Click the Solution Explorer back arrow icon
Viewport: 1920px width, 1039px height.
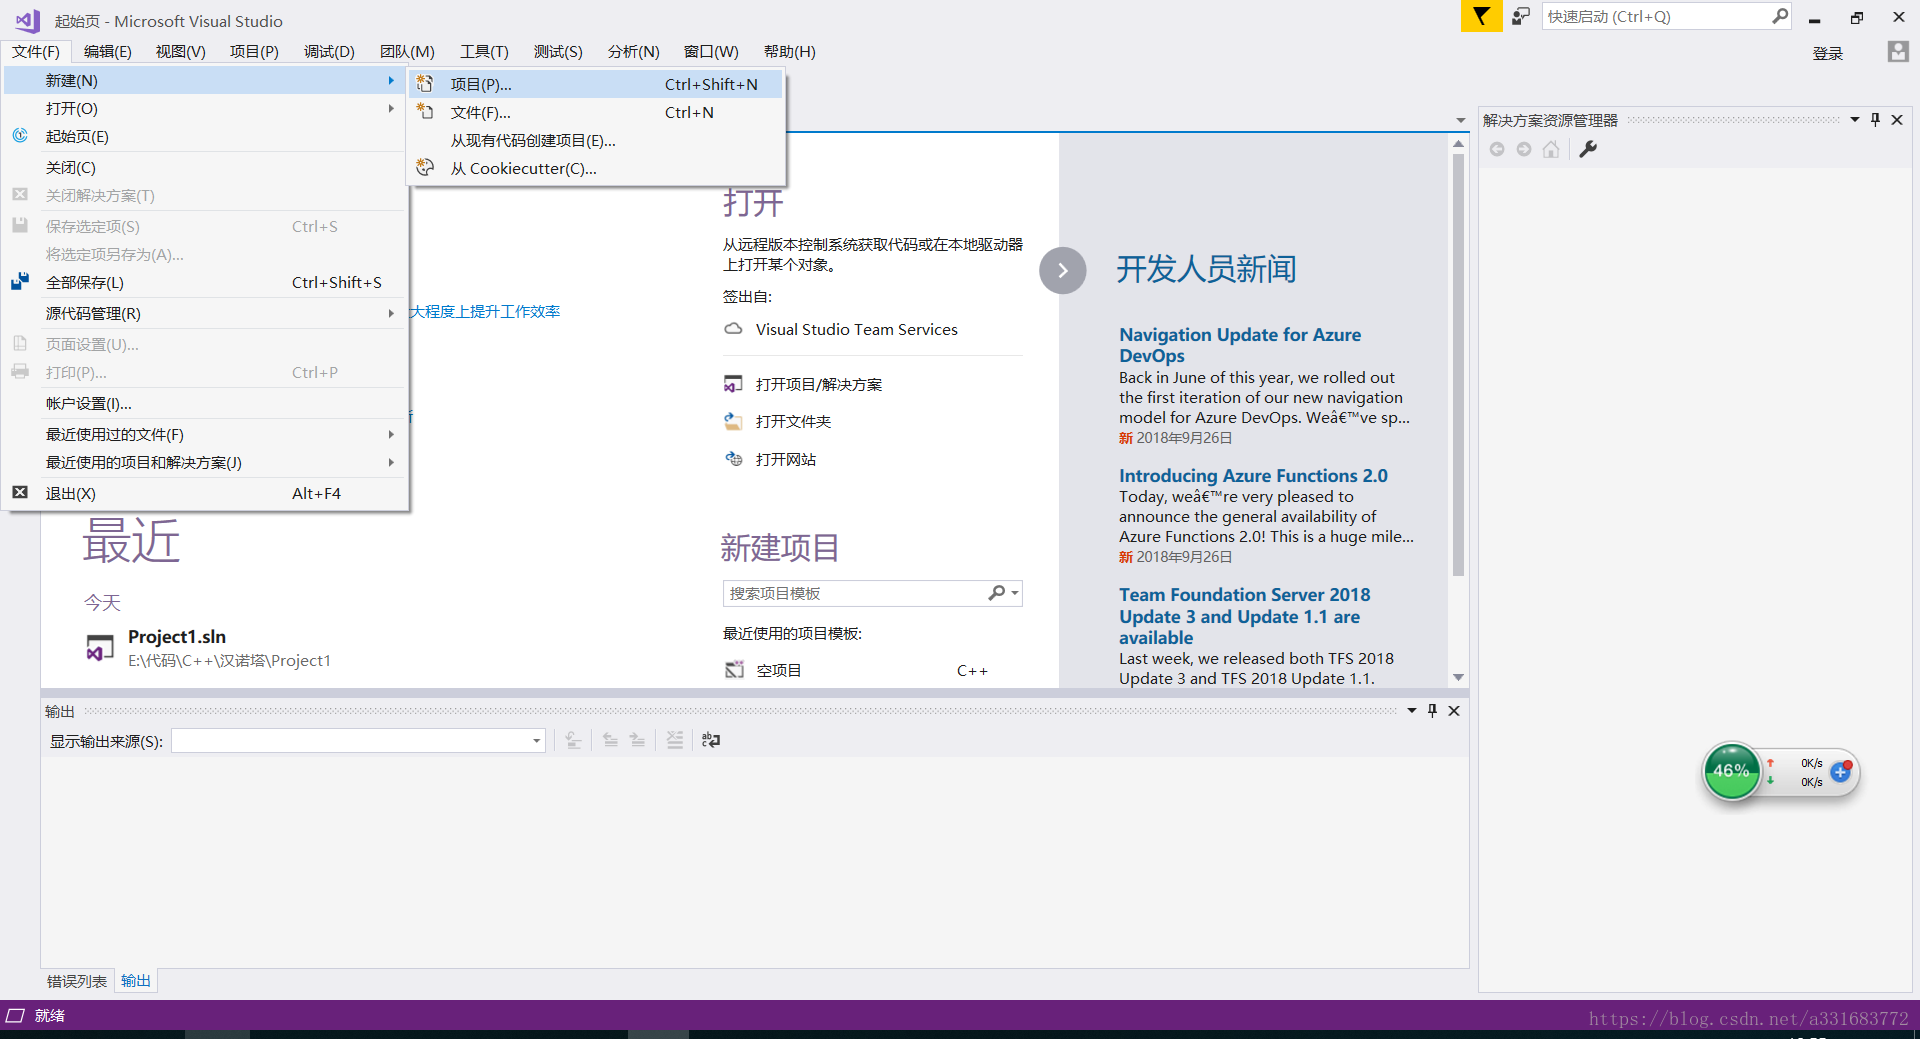(x=1497, y=149)
